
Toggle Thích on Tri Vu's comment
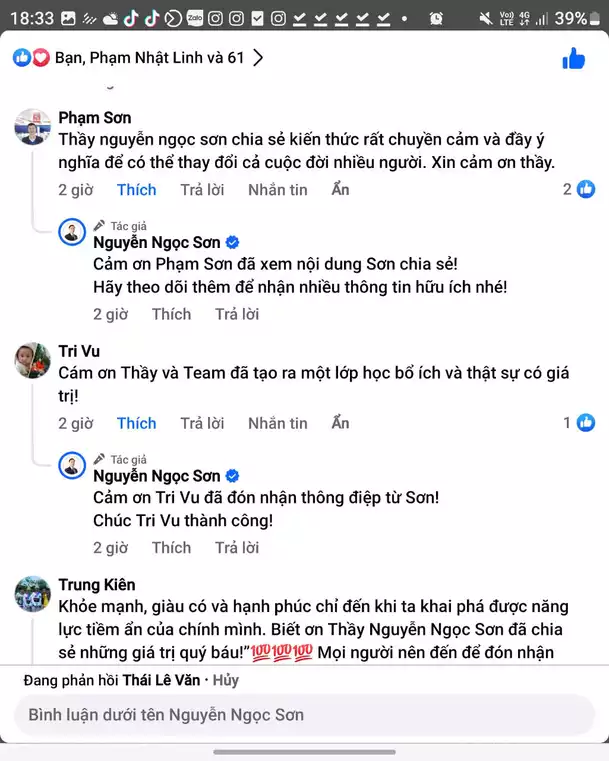click(136, 423)
